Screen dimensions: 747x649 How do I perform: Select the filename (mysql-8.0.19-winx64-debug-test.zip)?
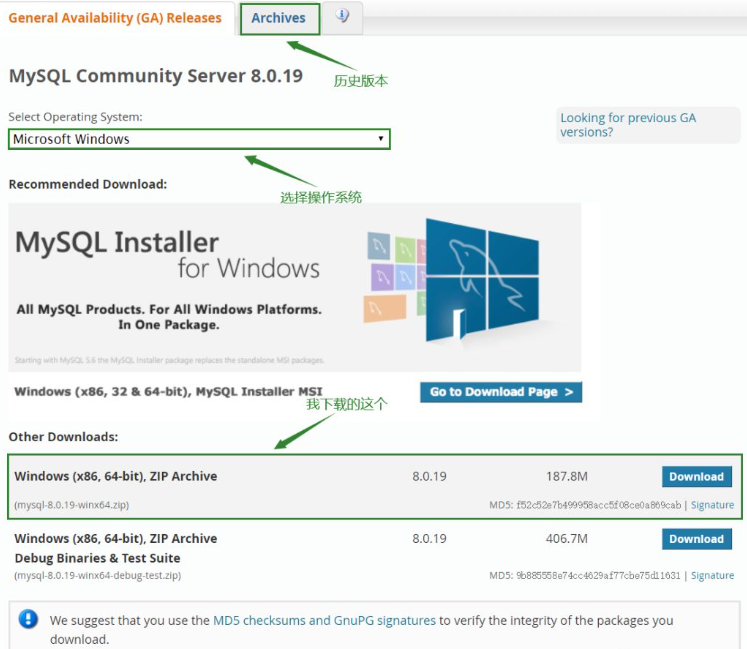click(x=98, y=576)
